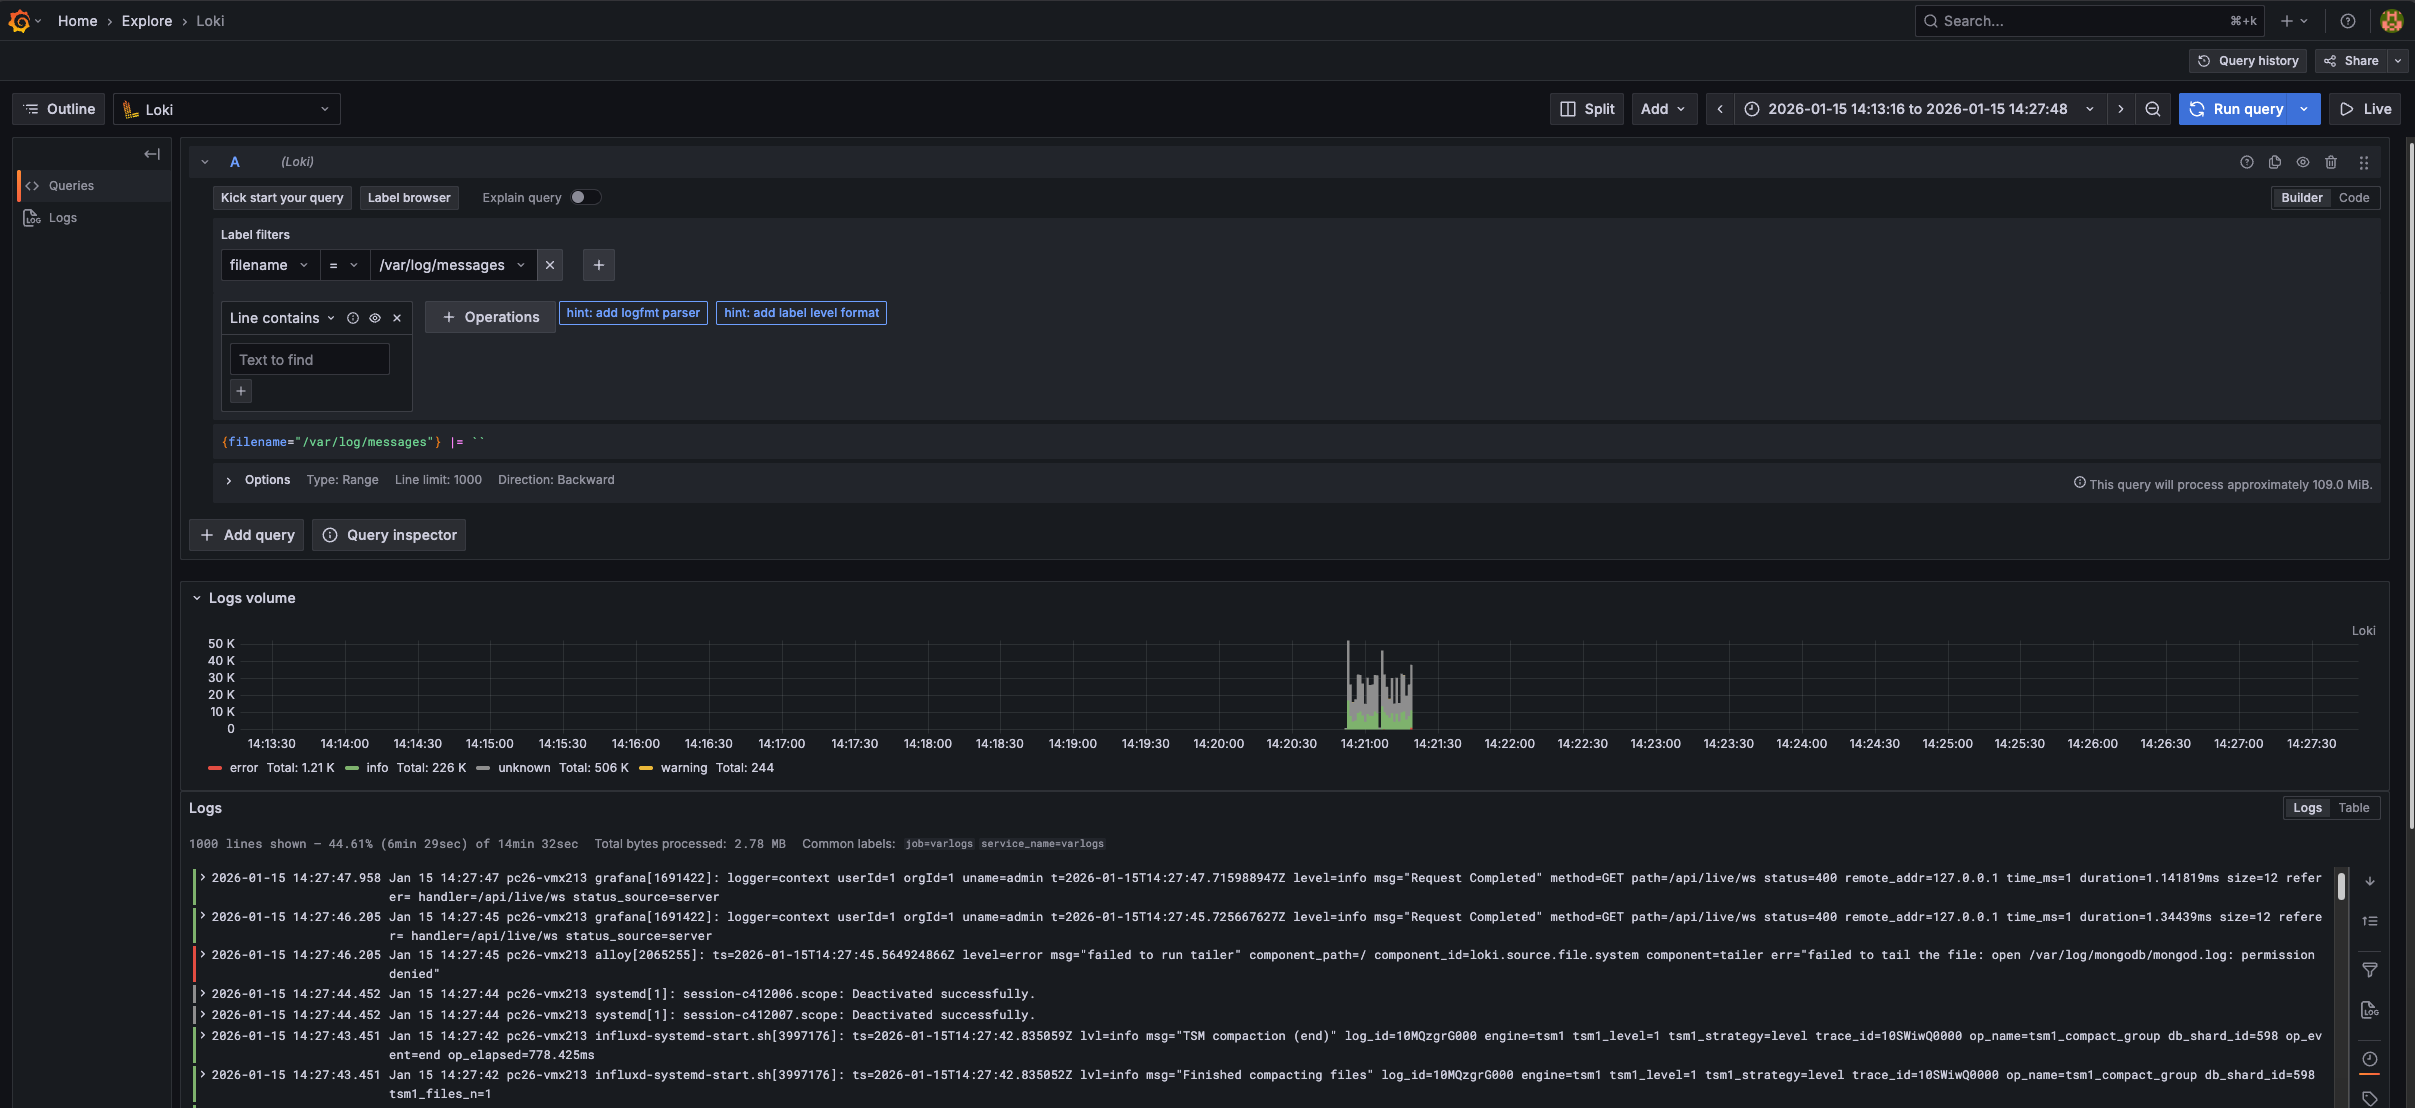The image size is (2415, 1108).
Task: Switch logs view to Table
Action: tap(2353, 808)
